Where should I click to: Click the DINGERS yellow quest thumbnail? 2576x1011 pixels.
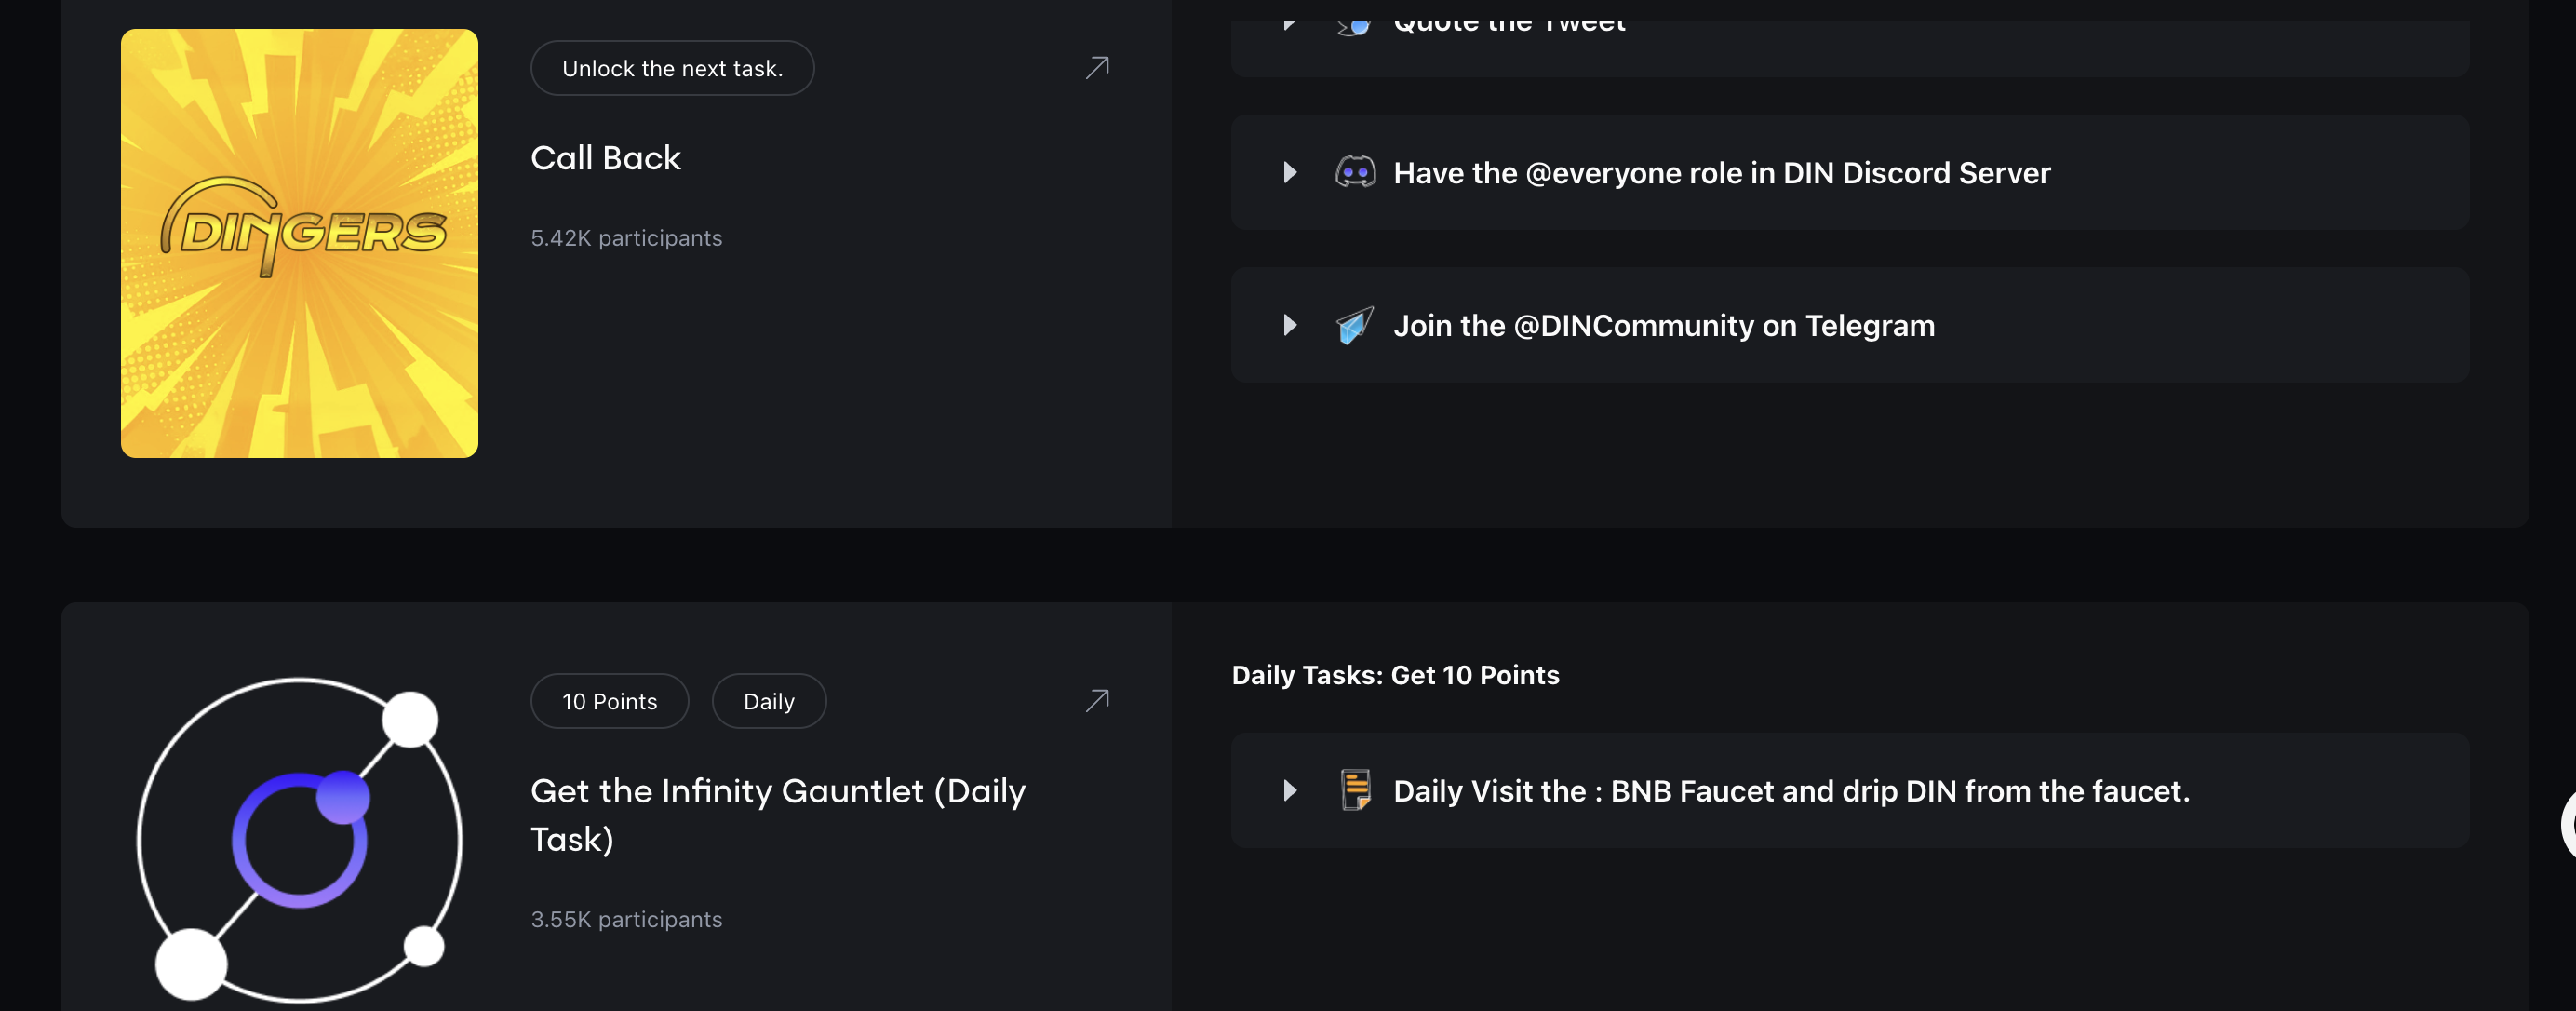299,243
